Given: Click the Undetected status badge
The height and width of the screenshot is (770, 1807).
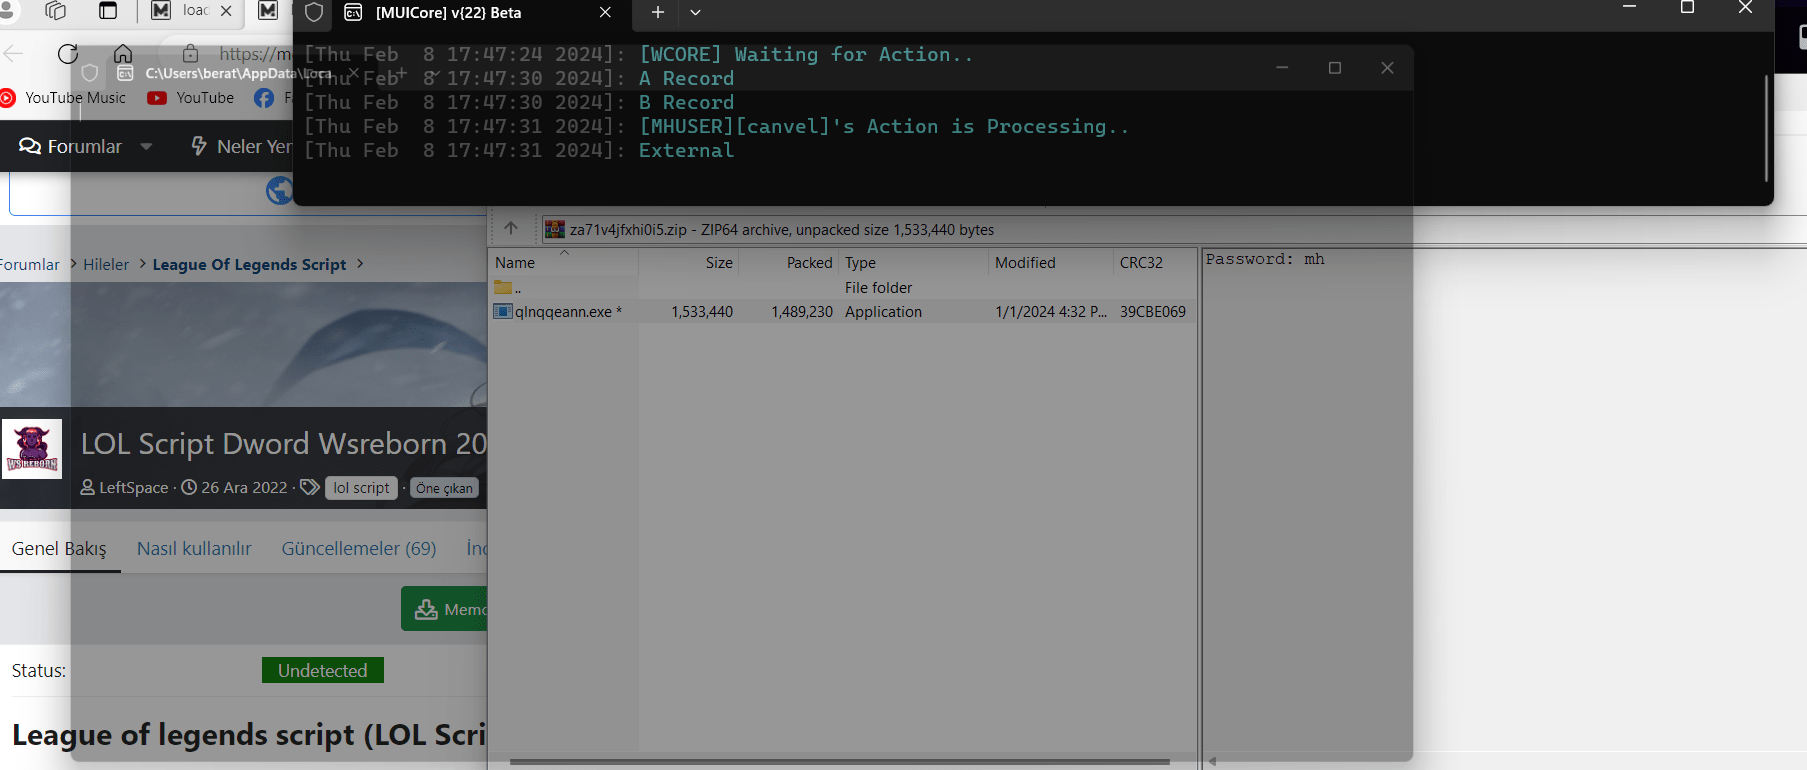Looking at the screenshot, I should pos(323,671).
